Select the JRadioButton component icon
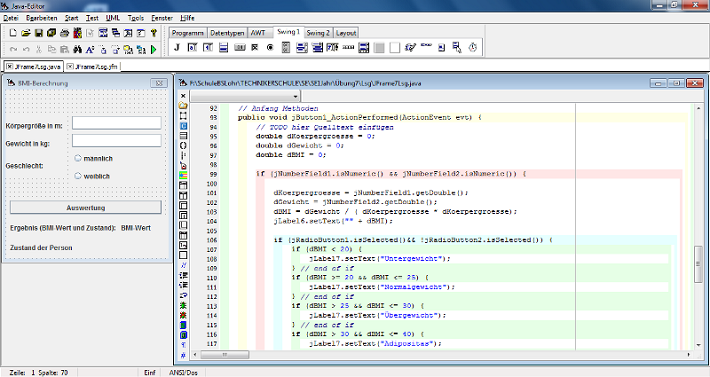 click(270, 47)
